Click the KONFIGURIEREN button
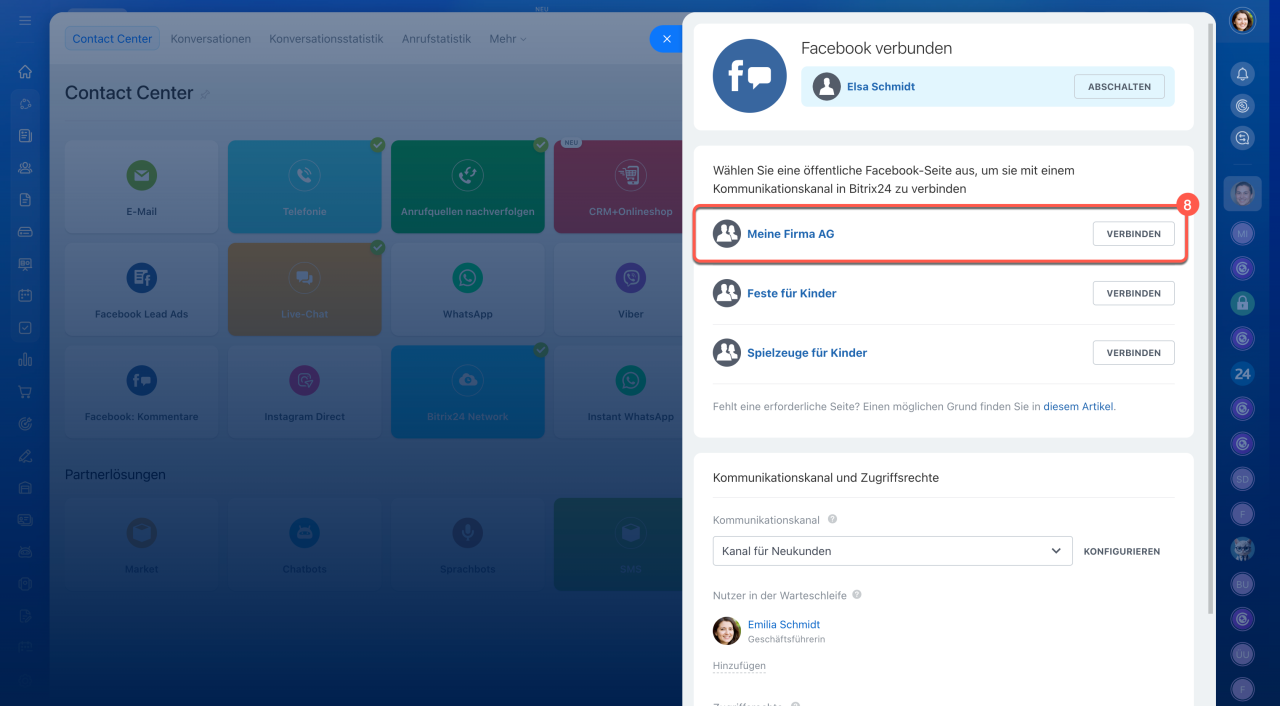This screenshot has height=706, width=1280. [1122, 551]
